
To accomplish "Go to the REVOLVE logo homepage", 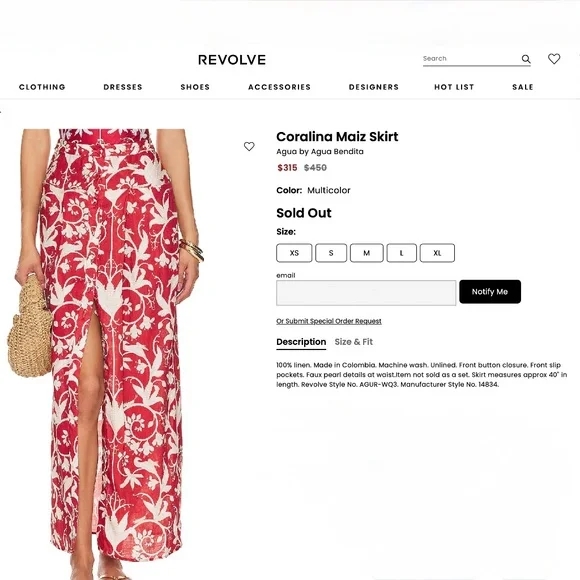I will pos(232,60).
